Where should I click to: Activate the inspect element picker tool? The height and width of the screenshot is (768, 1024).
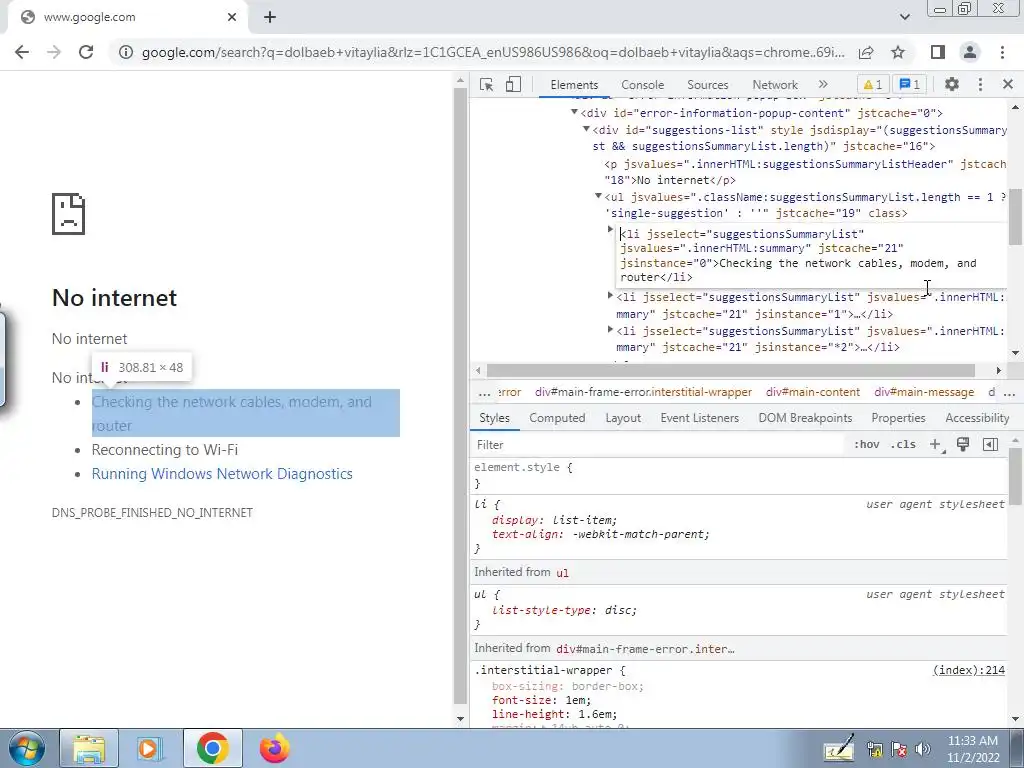[487, 85]
